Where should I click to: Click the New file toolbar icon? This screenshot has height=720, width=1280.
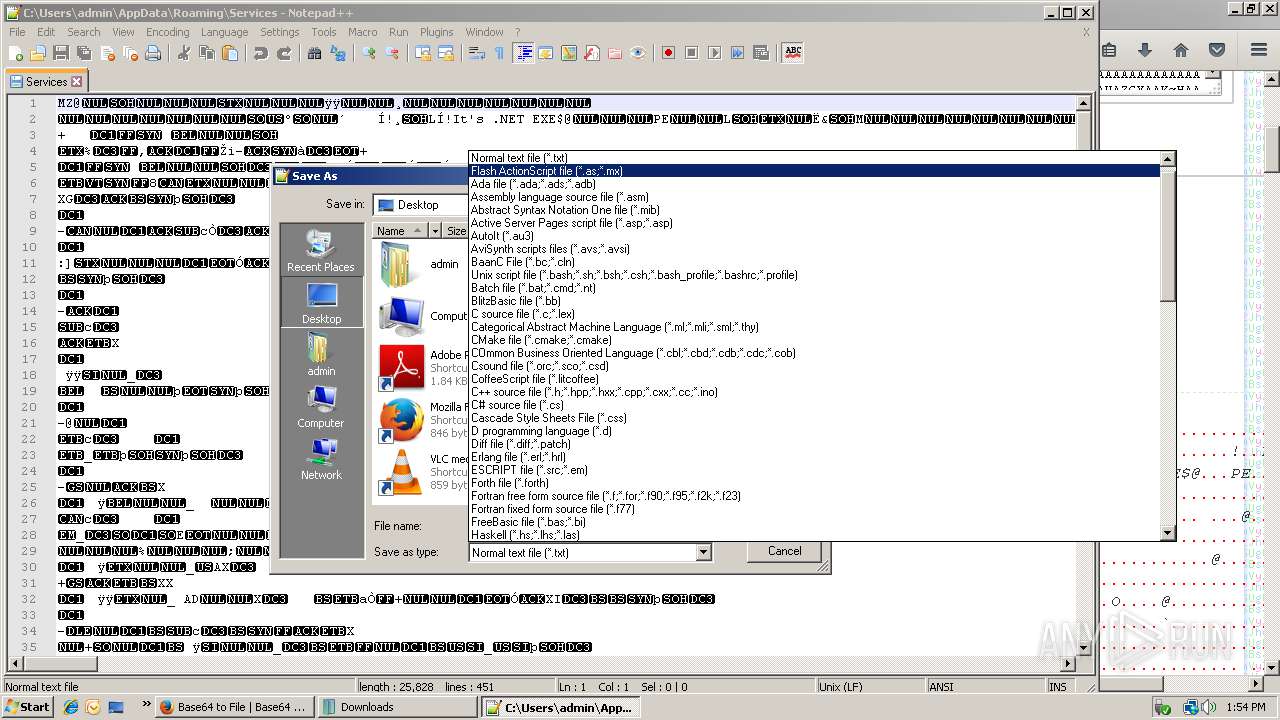(x=17, y=53)
